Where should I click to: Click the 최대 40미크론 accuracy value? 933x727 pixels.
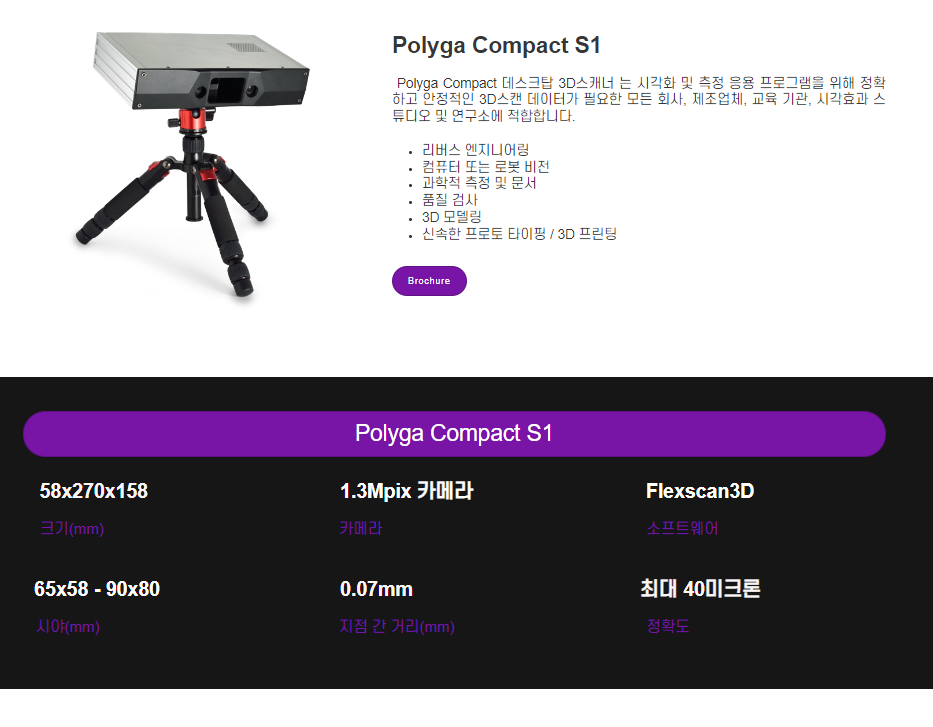coord(700,589)
